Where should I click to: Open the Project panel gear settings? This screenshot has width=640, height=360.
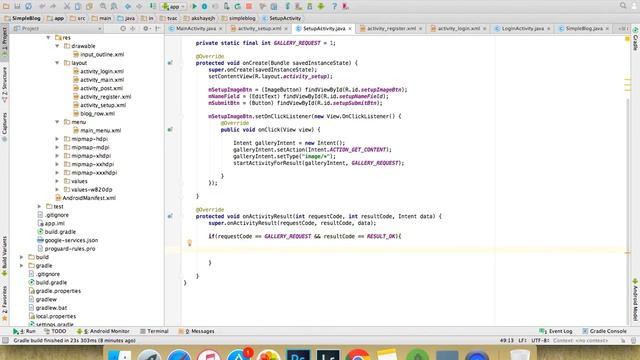(146, 29)
